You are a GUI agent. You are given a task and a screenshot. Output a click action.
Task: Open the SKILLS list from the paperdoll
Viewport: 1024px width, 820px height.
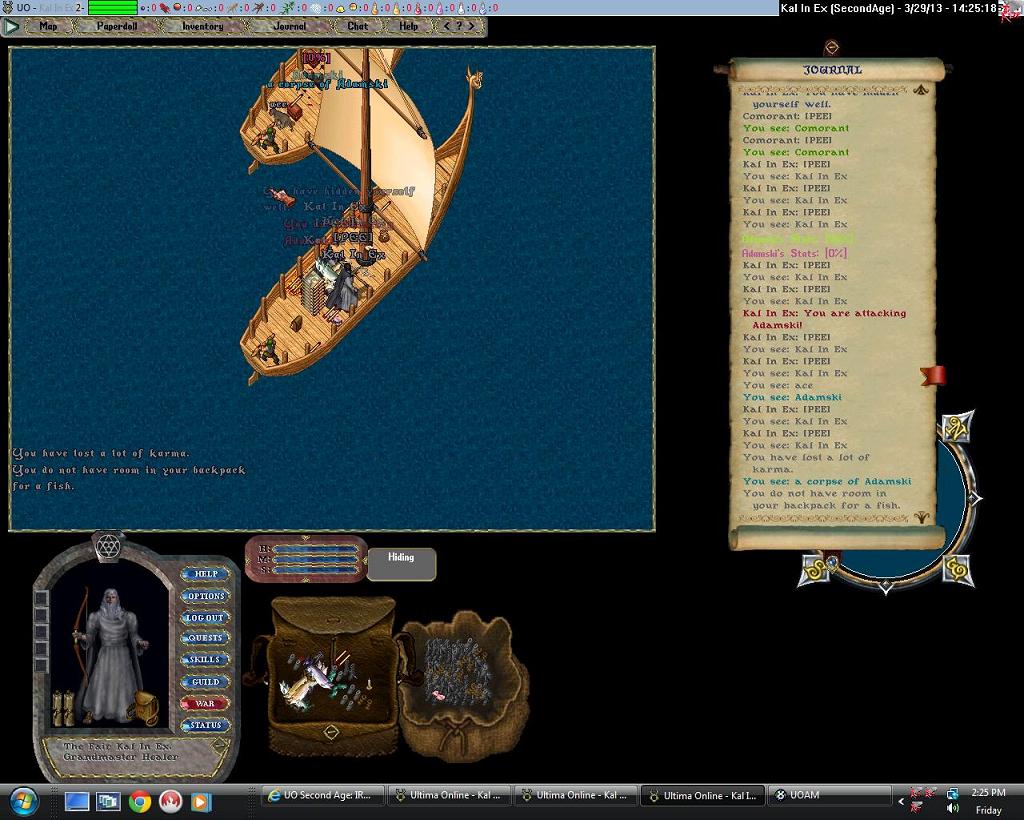[205, 660]
